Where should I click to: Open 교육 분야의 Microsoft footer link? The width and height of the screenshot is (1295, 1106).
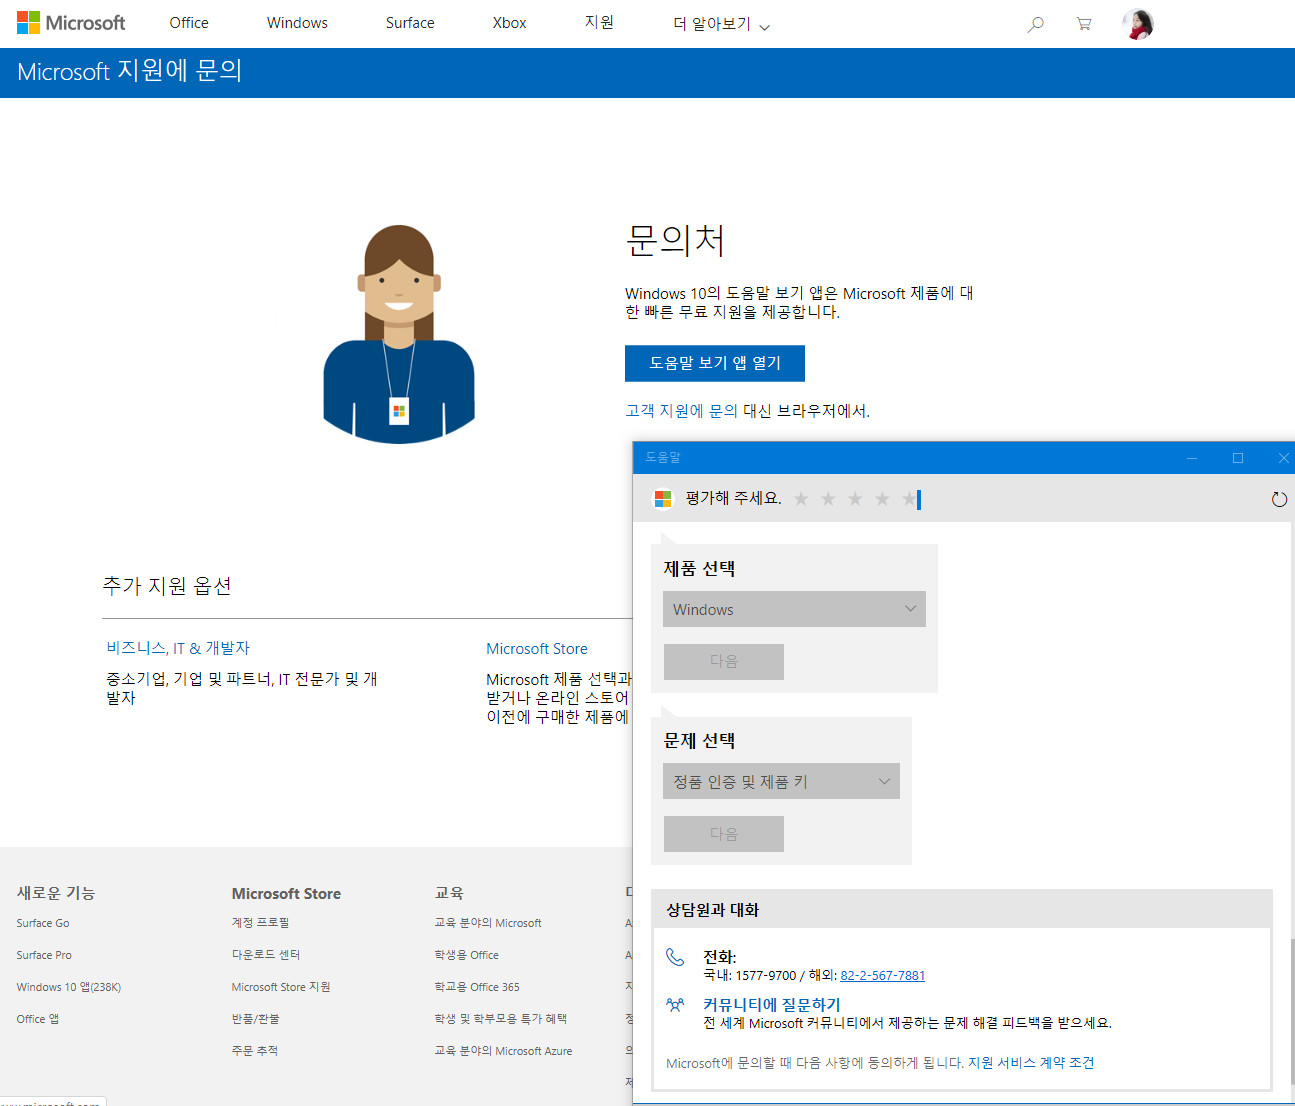tap(488, 923)
